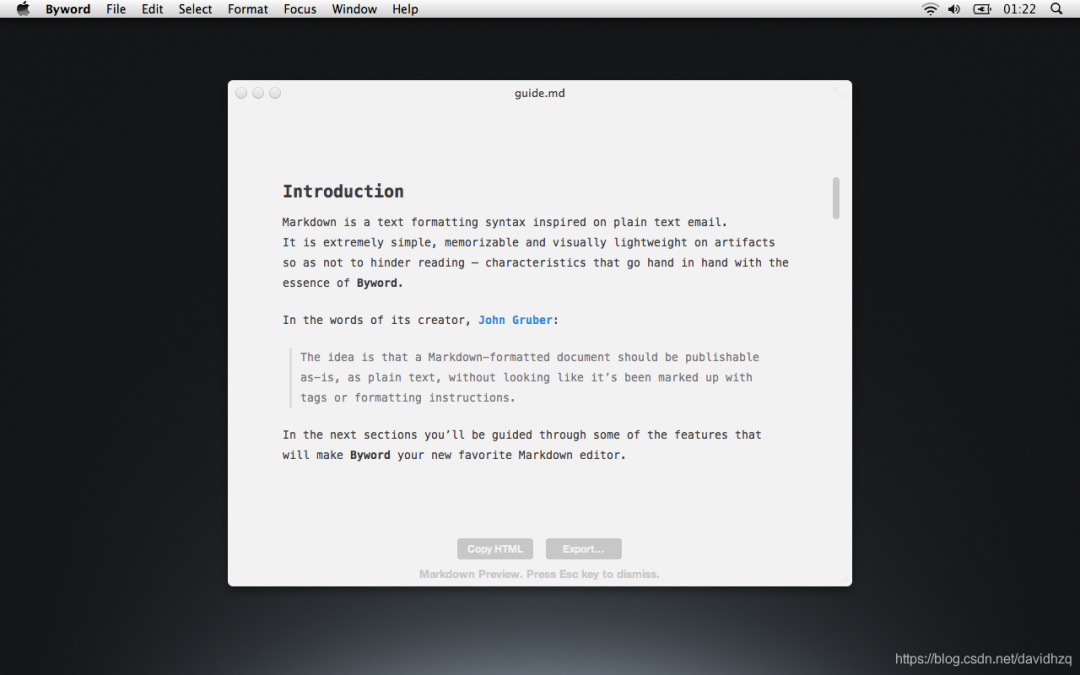Open the Byword application menu

68,9
